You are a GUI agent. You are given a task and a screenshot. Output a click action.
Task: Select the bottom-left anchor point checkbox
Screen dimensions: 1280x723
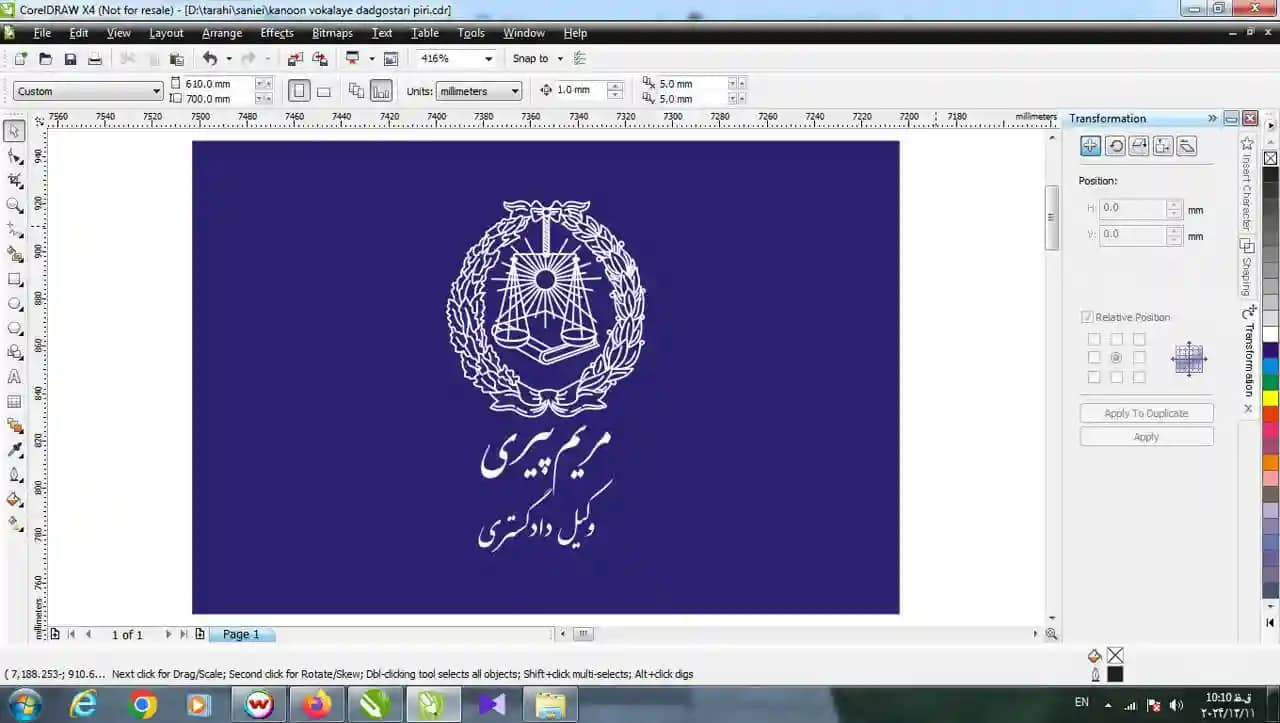point(1094,377)
